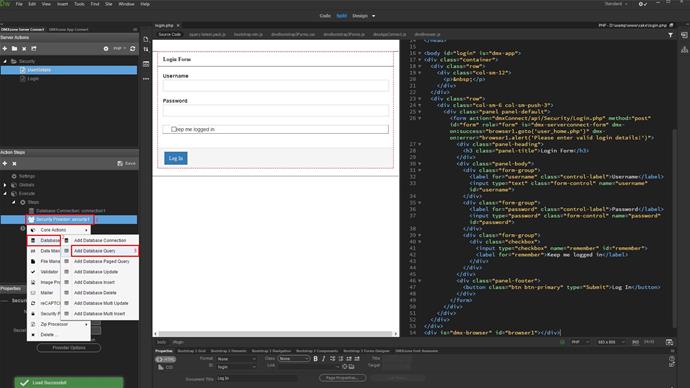
Task: Choose Add Database Multi Insert
Action: point(99,314)
